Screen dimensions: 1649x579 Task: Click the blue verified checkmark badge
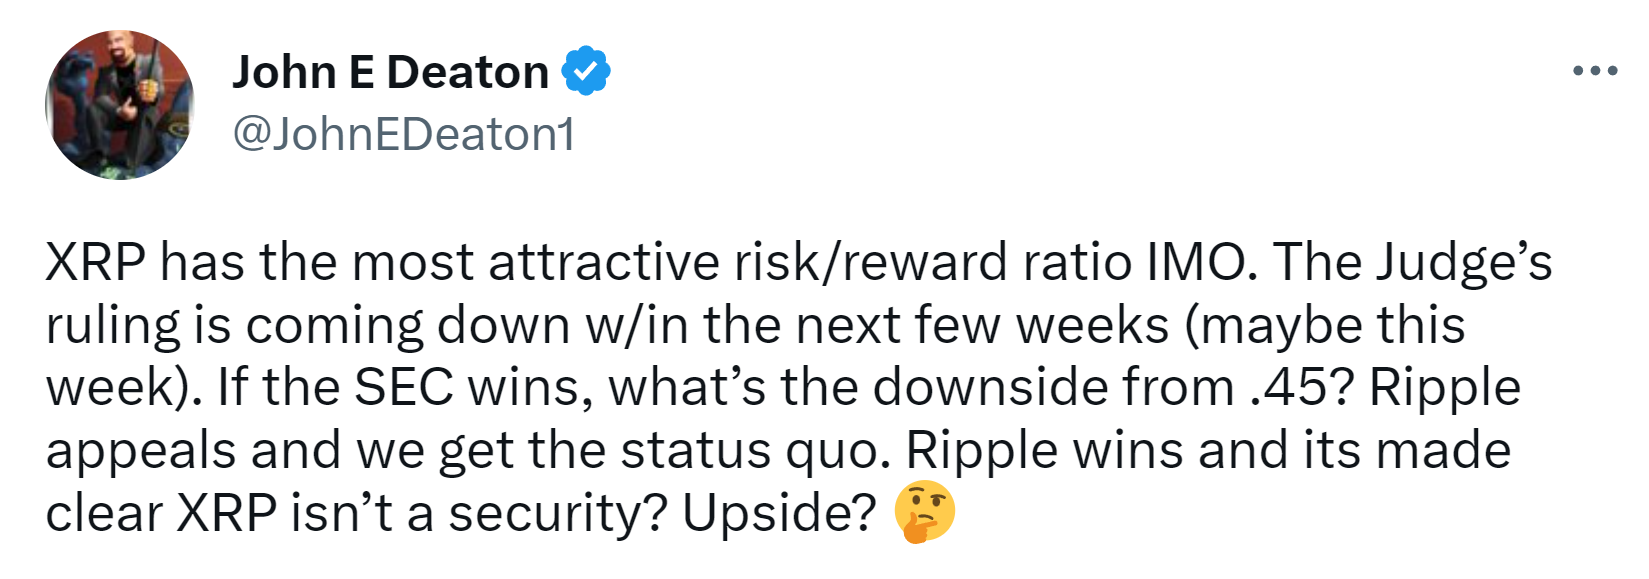(586, 72)
